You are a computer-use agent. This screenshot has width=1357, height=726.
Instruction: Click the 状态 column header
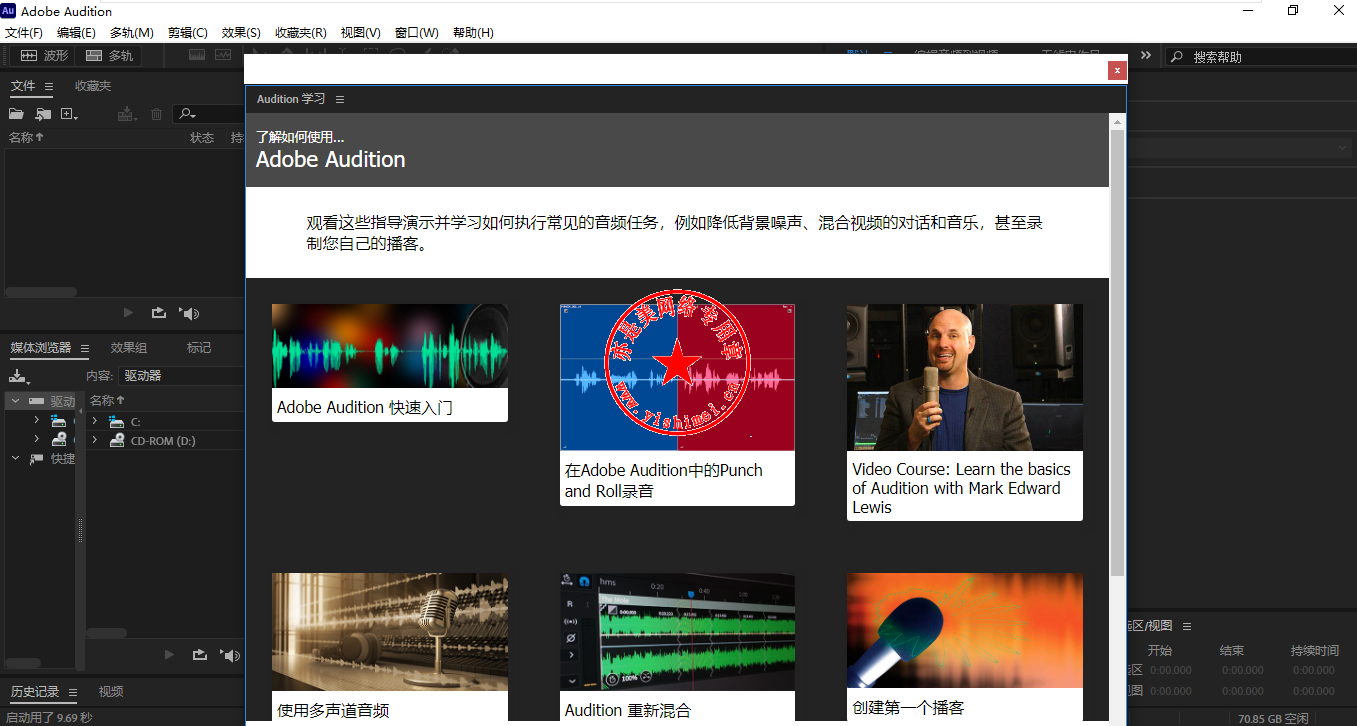[202, 138]
